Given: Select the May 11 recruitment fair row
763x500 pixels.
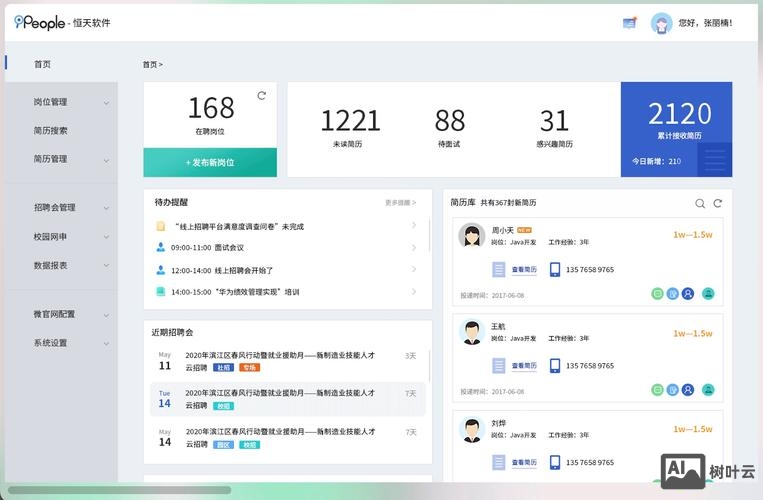Looking at the screenshot, I should (x=288, y=361).
